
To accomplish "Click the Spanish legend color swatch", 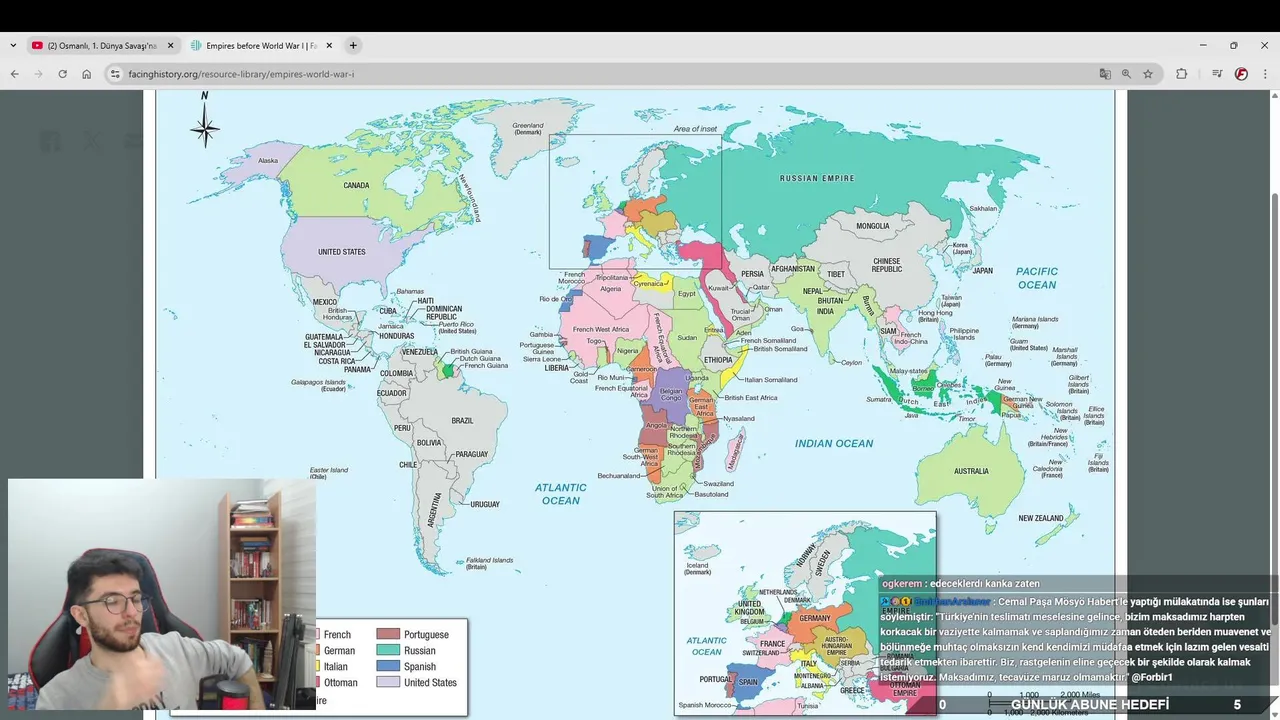I will pos(388,667).
